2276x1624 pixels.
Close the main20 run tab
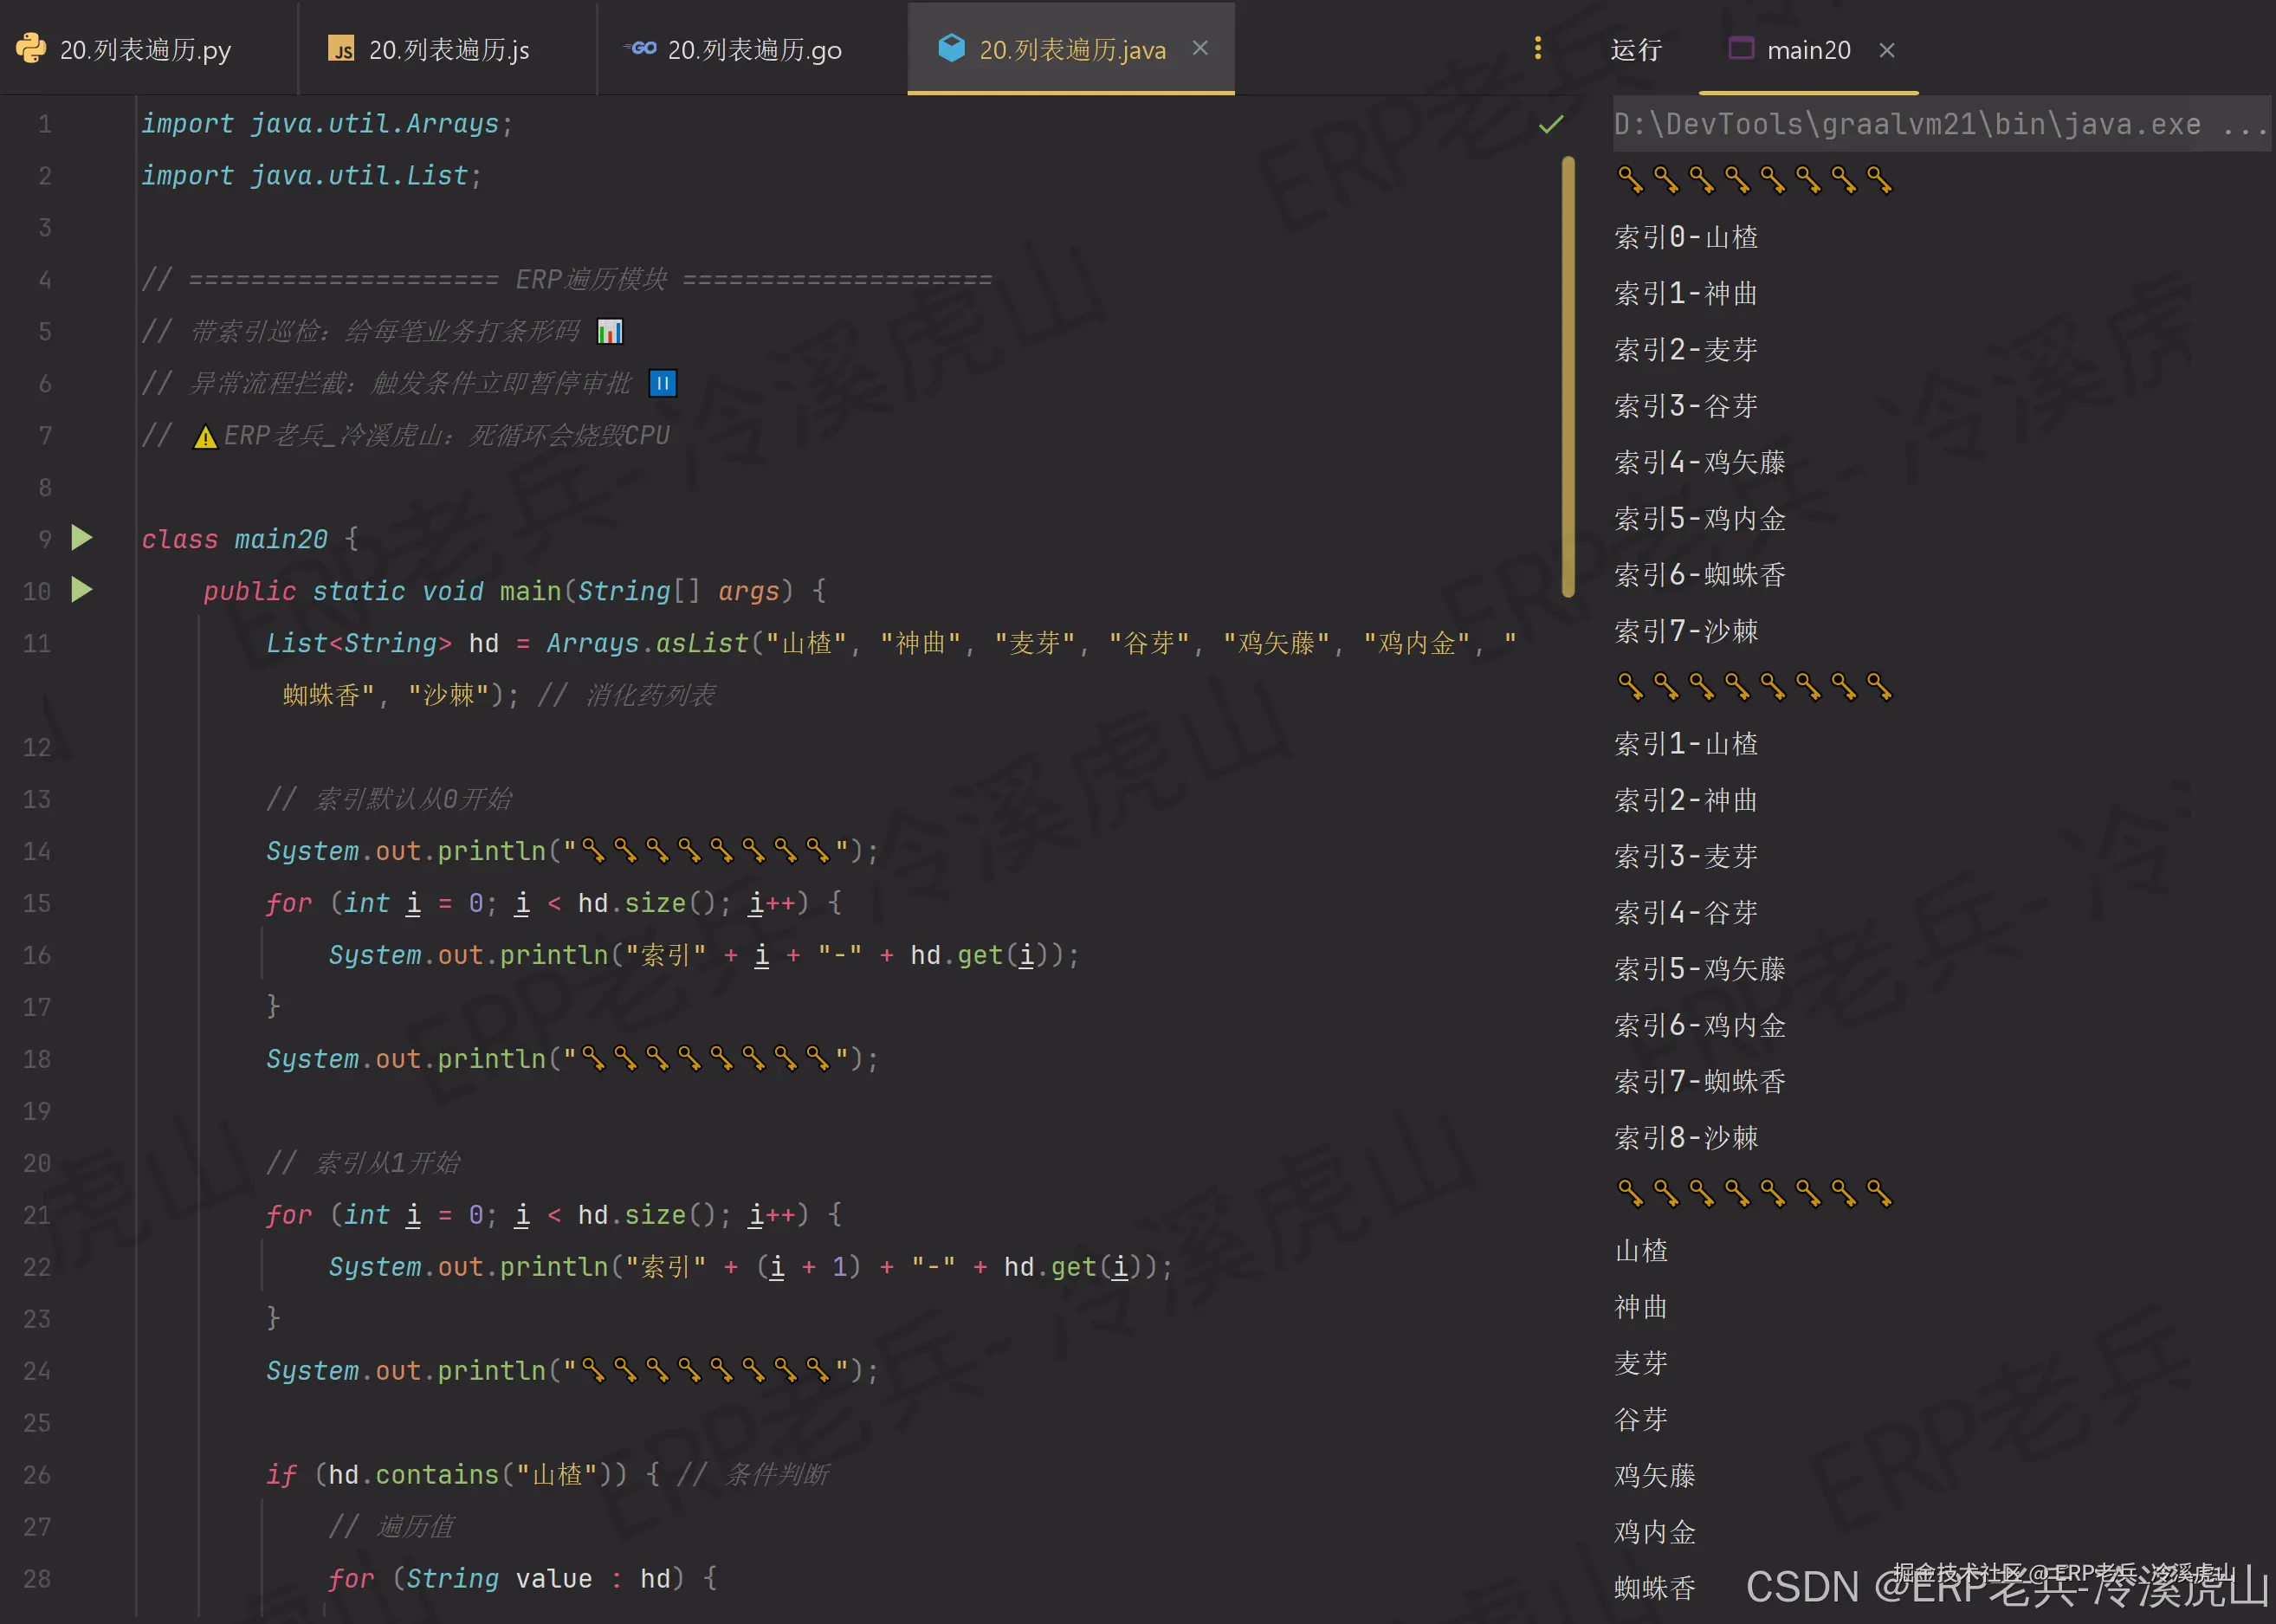[x=1886, y=50]
